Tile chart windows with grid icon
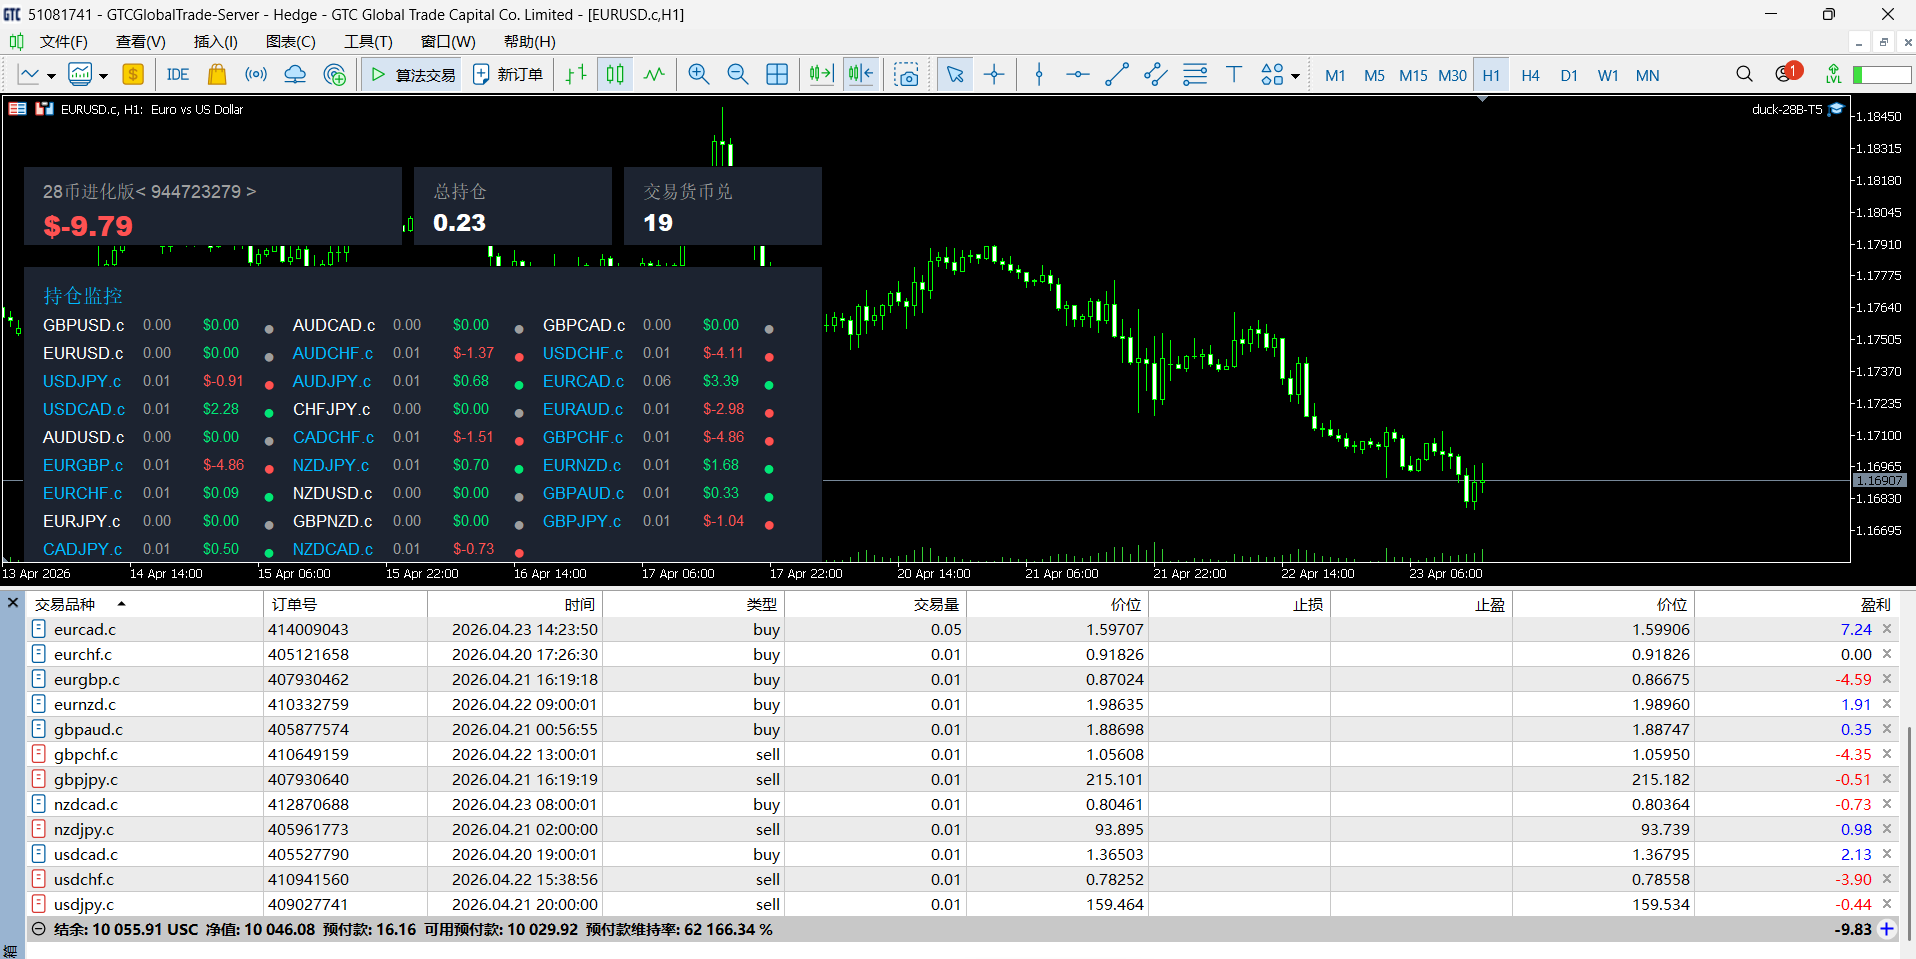The width and height of the screenshot is (1916, 959). click(x=777, y=75)
